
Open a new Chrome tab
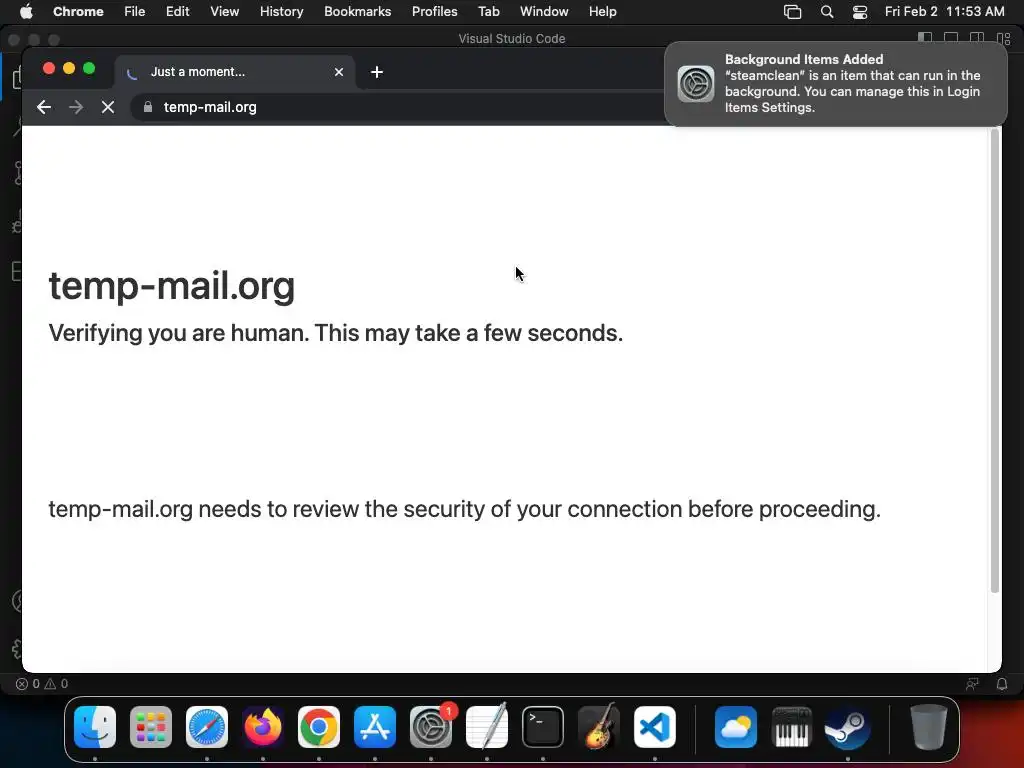[x=377, y=72]
